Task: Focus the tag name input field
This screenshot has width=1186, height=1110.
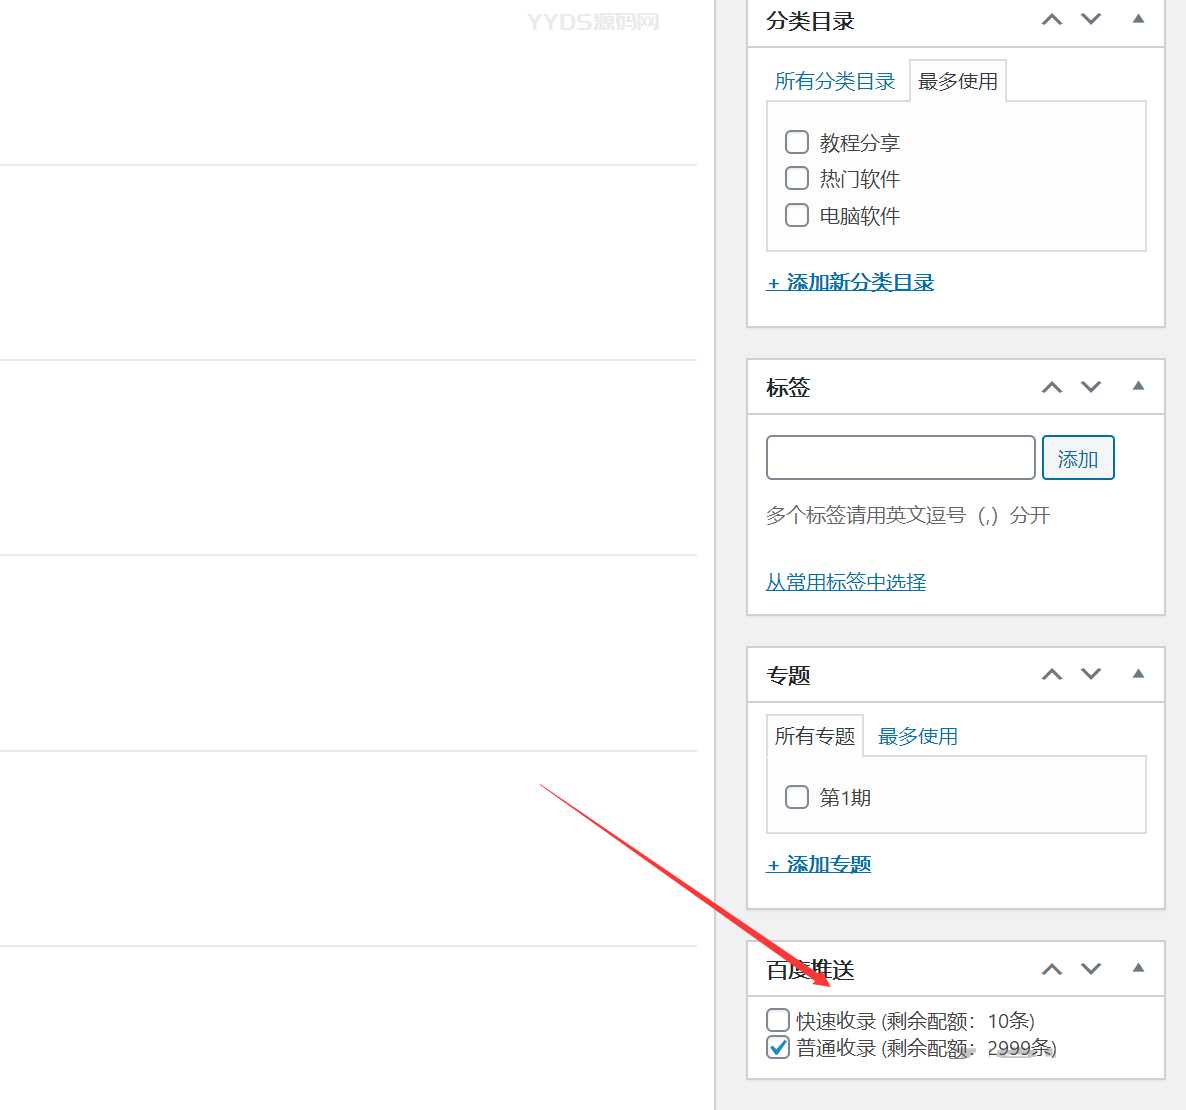Action: point(900,458)
